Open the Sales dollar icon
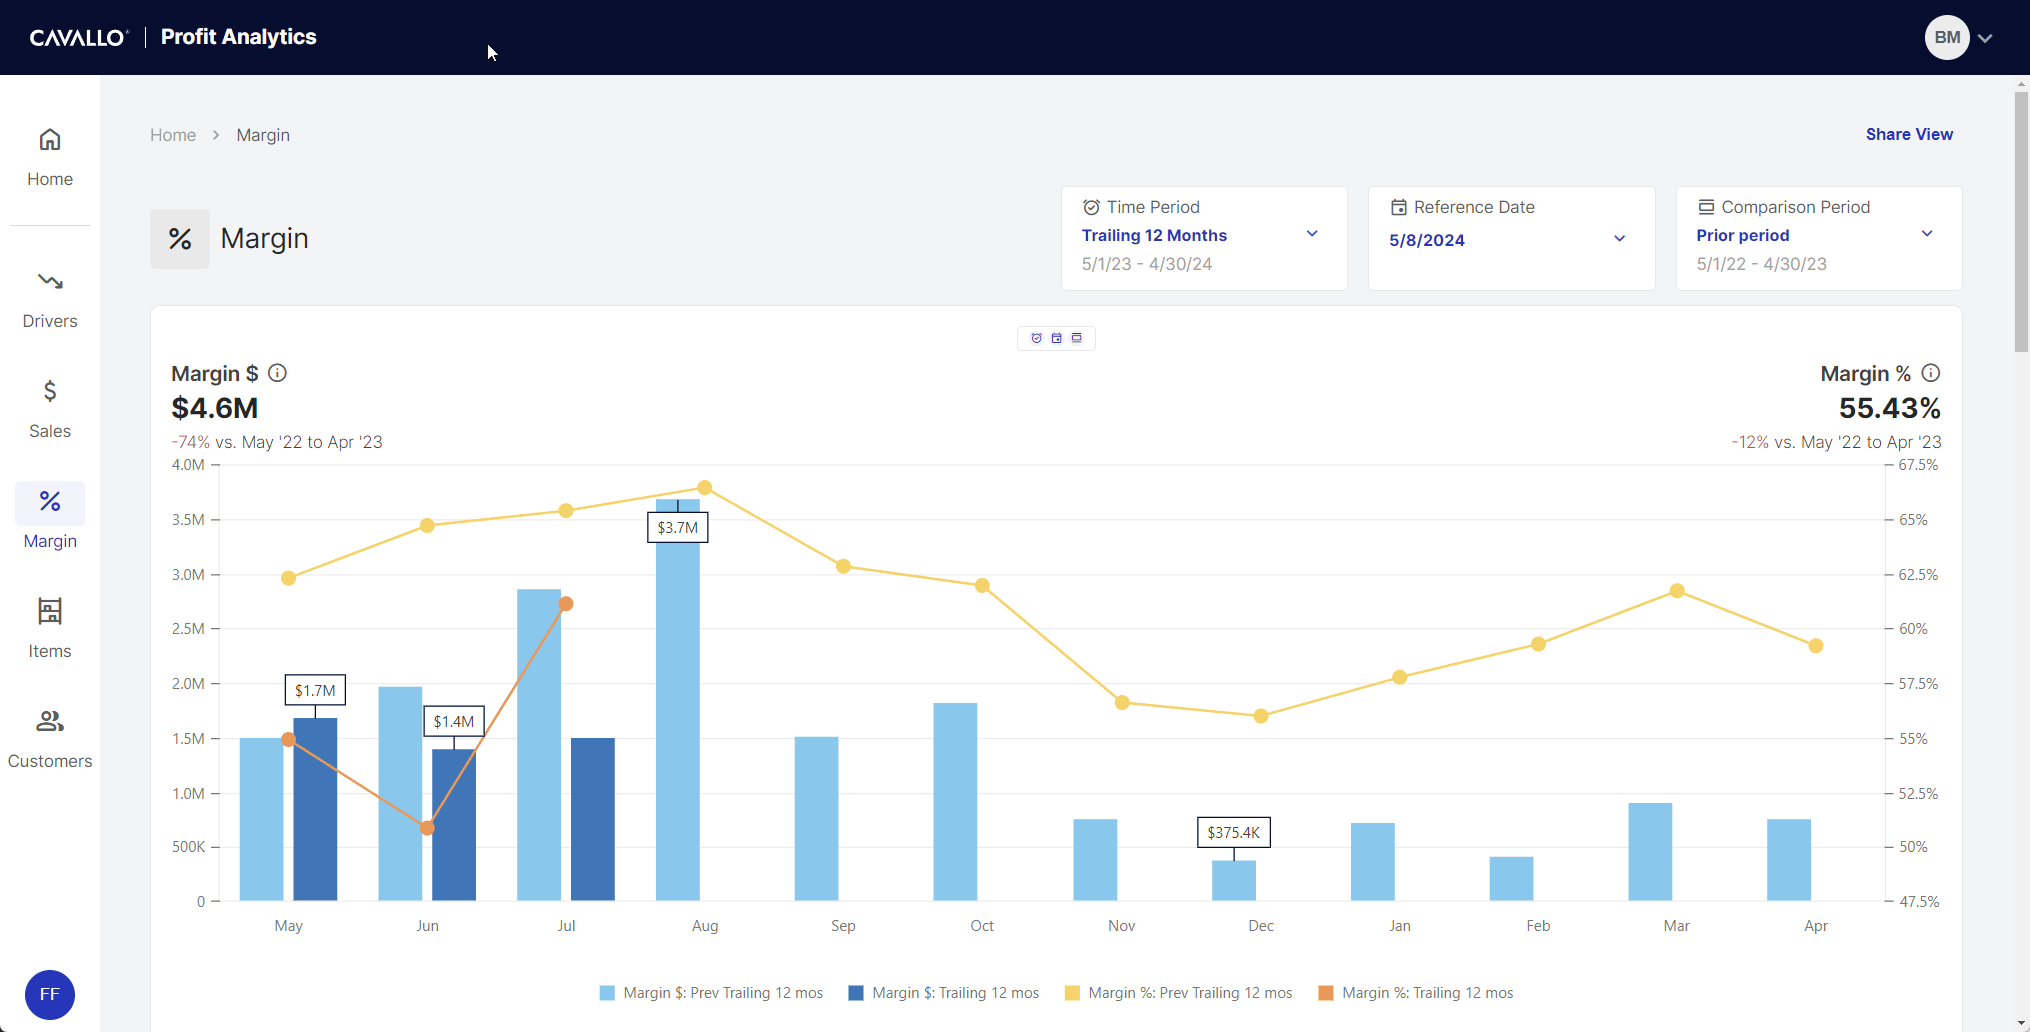 click(50, 391)
